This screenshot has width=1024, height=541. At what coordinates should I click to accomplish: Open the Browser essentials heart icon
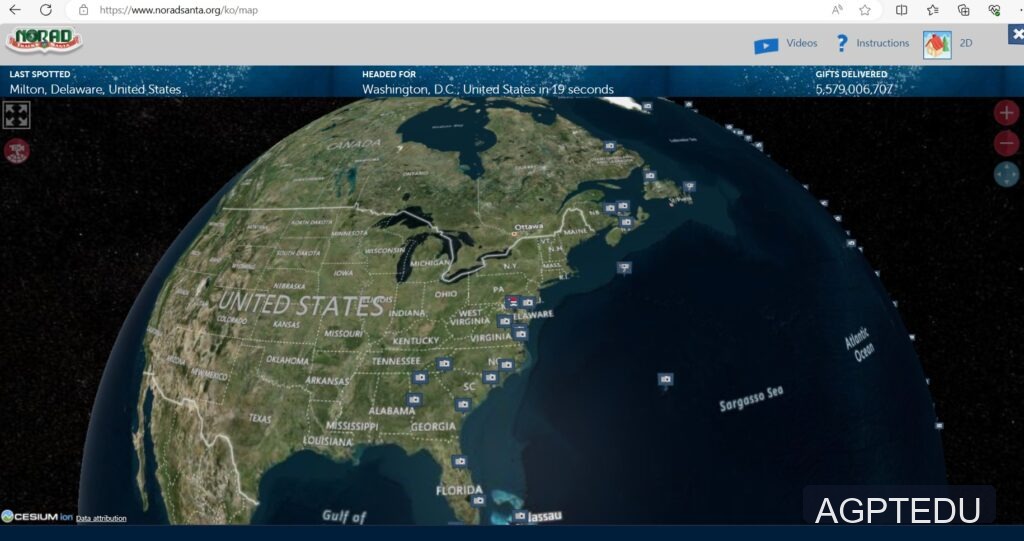coord(994,10)
